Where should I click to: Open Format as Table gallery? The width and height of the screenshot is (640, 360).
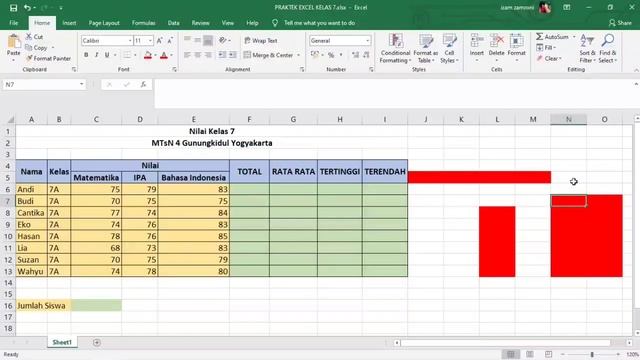[426, 49]
